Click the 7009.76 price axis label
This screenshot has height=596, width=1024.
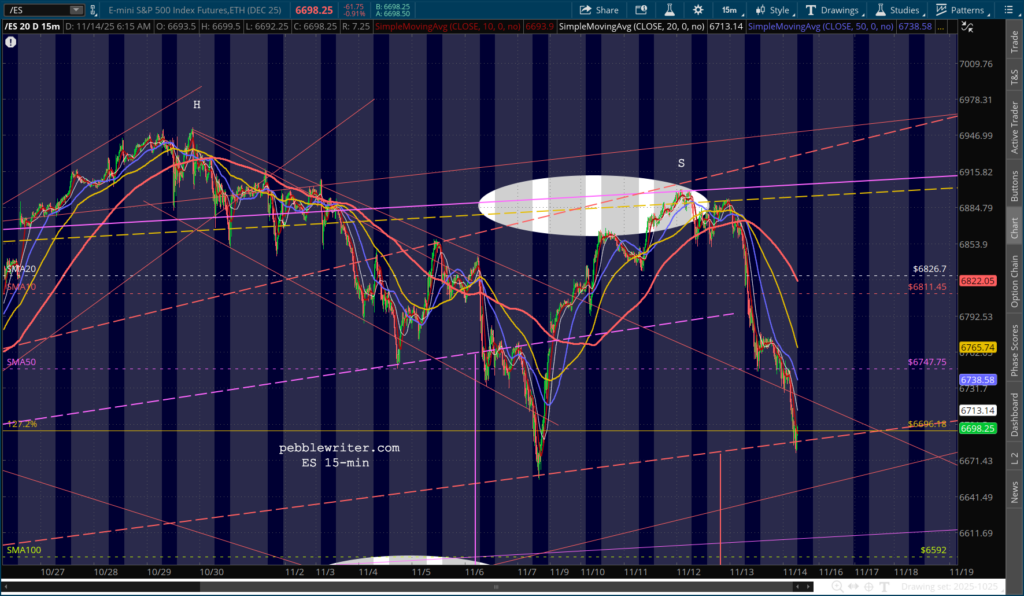click(x=976, y=64)
